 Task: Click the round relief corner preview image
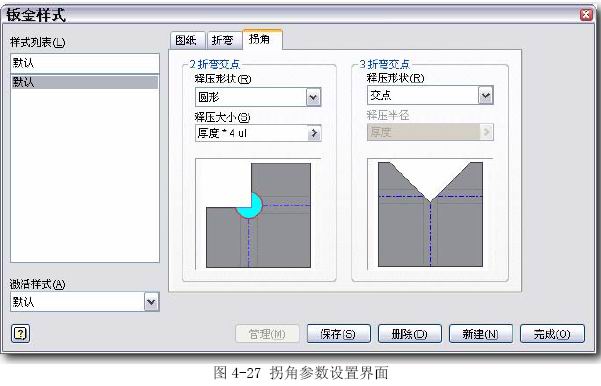(x=258, y=214)
